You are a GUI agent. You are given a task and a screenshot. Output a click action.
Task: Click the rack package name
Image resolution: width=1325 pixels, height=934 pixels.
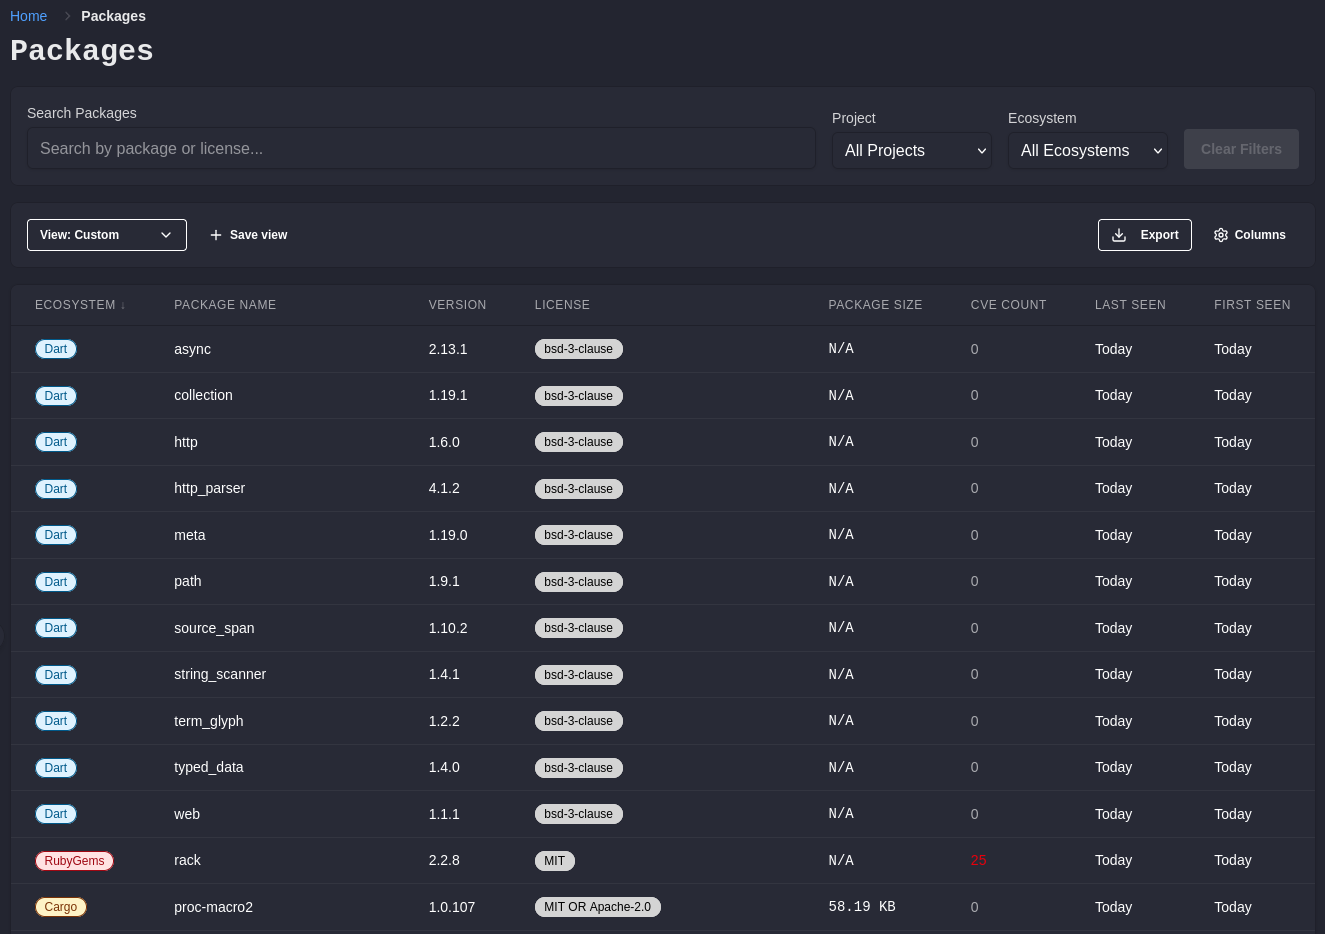(x=187, y=860)
